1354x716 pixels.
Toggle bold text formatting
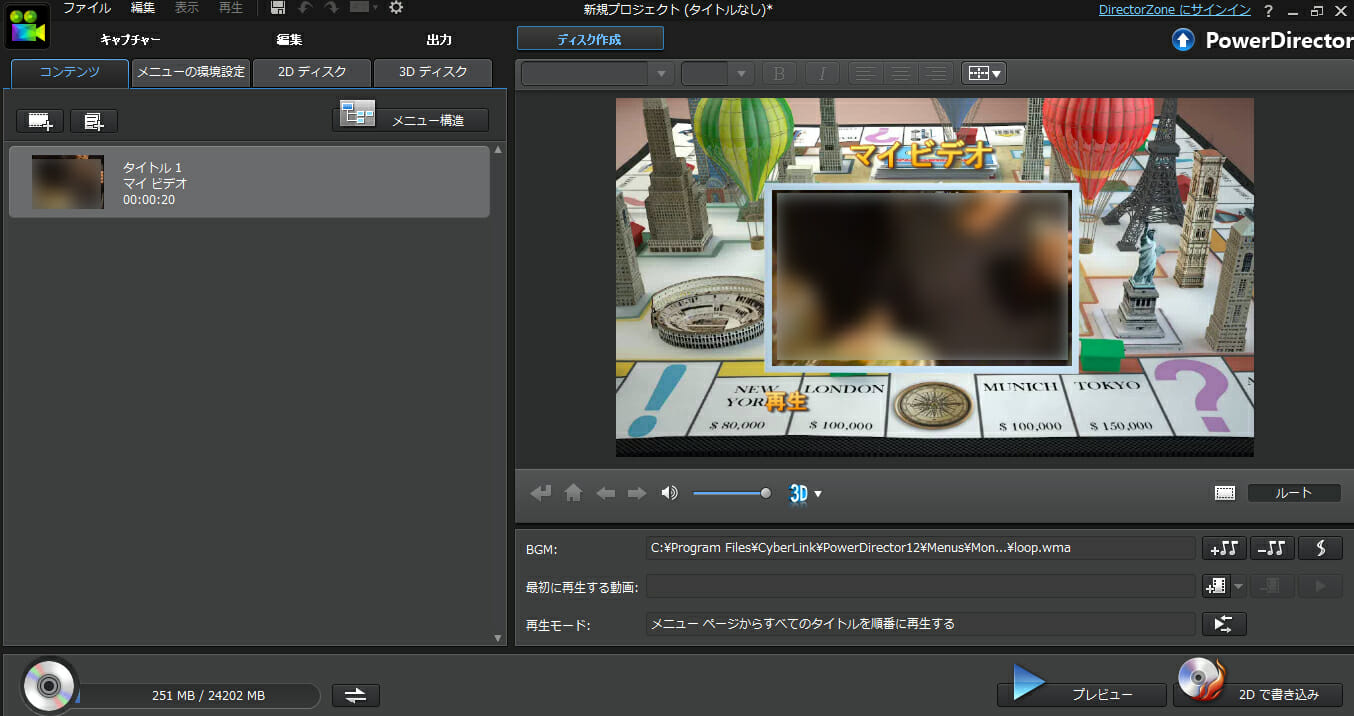(780, 73)
